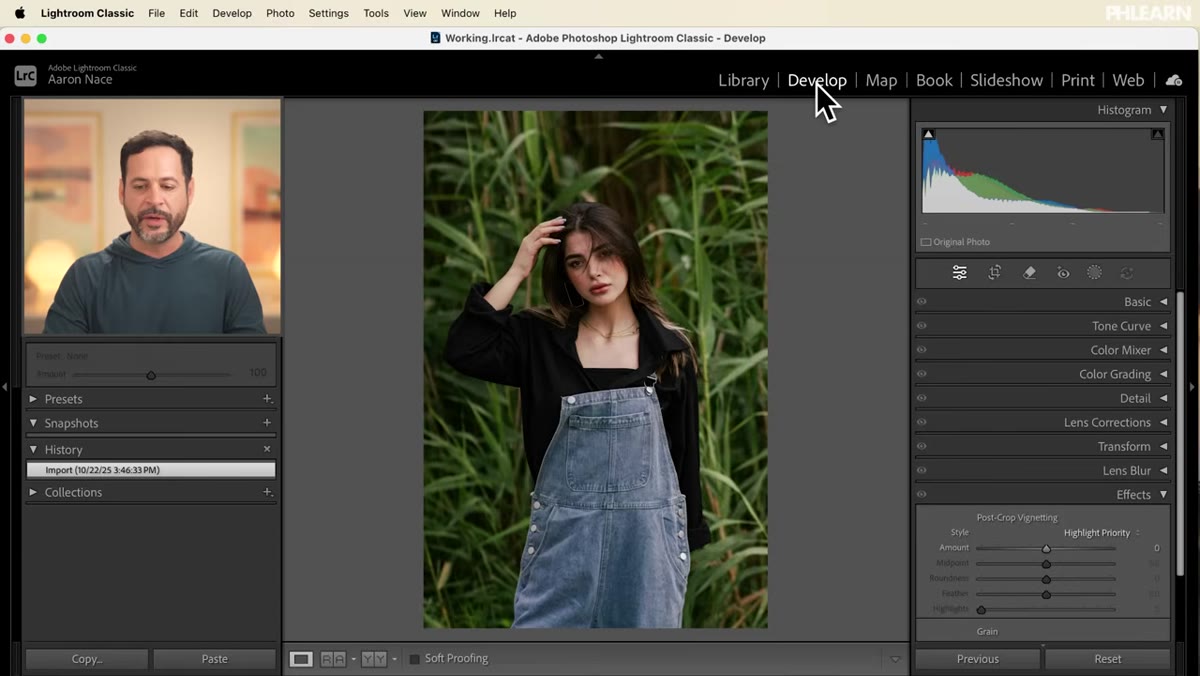This screenshot has height=676, width=1200.
Task: Click the cloud sync status icon
Action: coord(1174,80)
